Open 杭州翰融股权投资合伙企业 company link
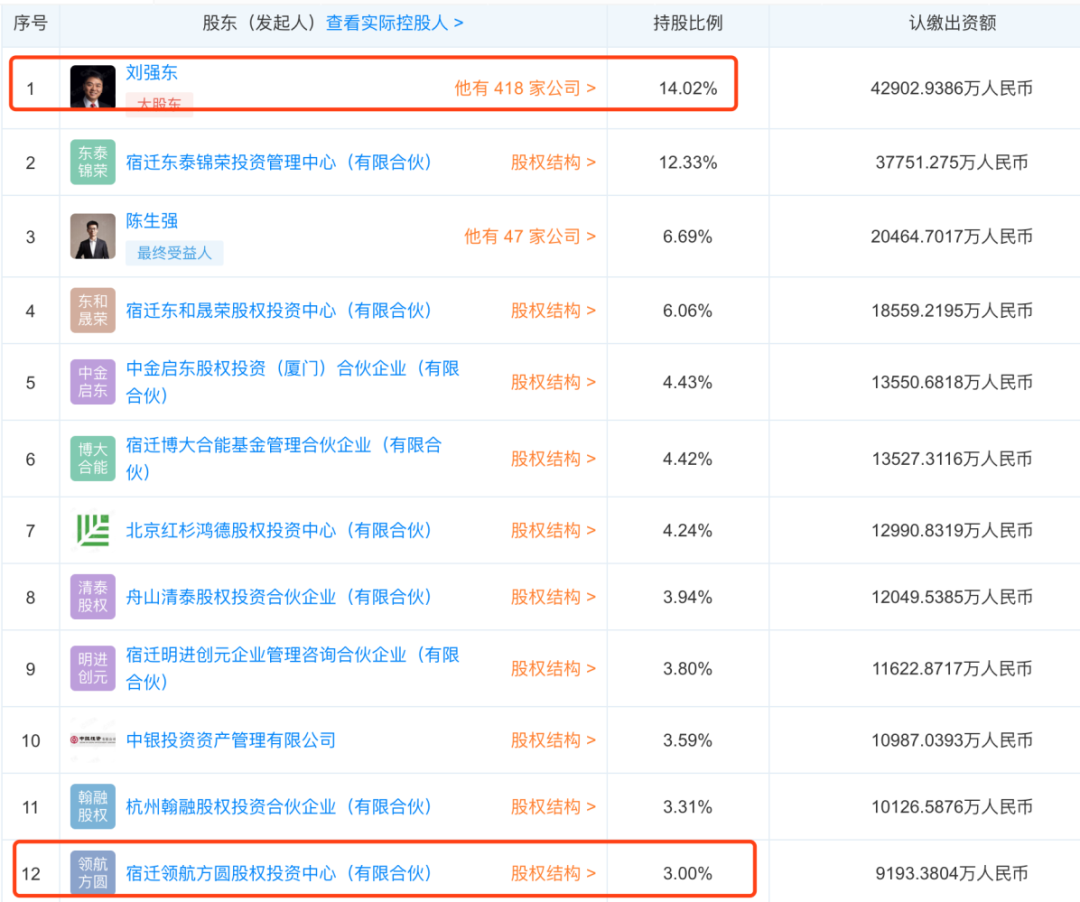This screenshot has width=1080, height=902. pyautogui.click(x=279, y=807)
